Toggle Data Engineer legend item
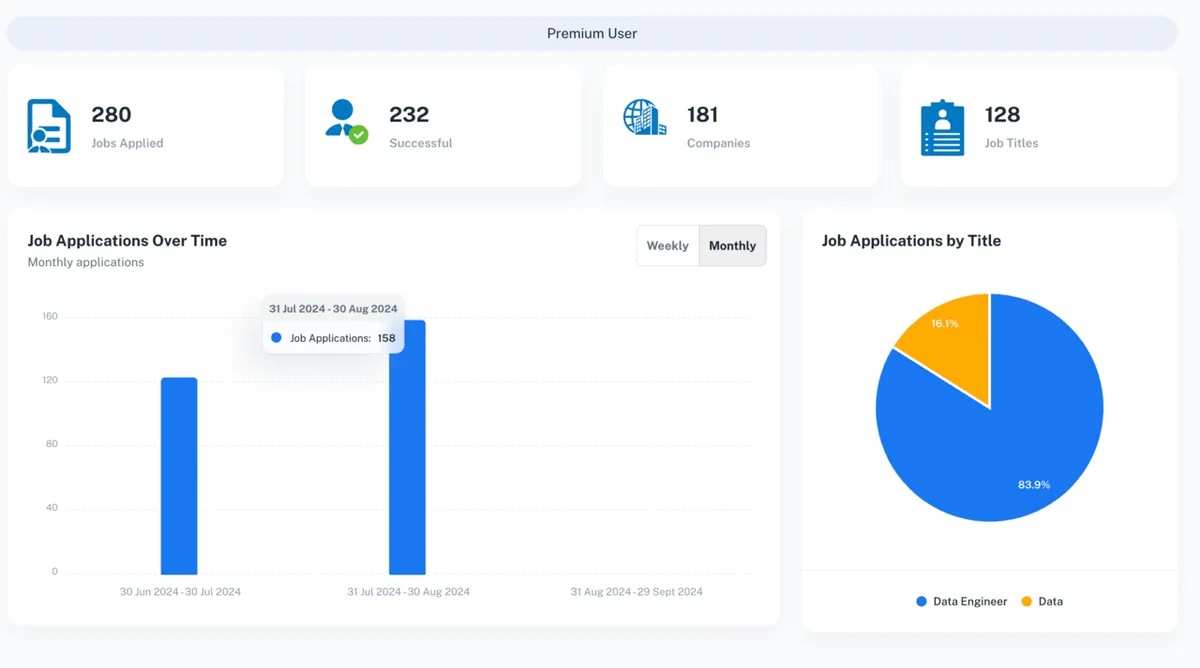1200x668 pixels. (x=961, y=602)
